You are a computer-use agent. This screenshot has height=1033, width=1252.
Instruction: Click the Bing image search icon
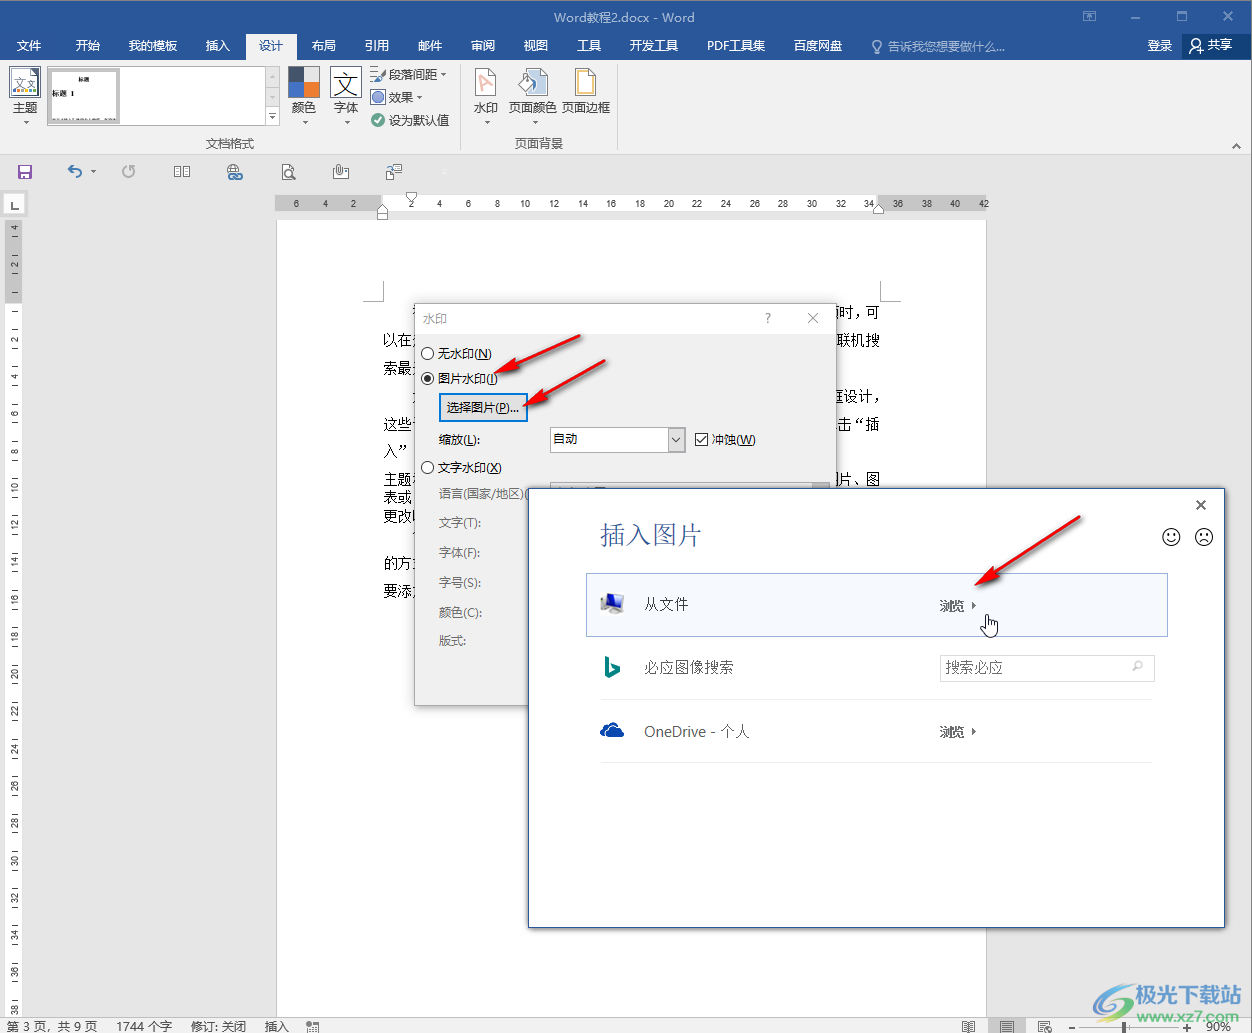coord(612,668)
